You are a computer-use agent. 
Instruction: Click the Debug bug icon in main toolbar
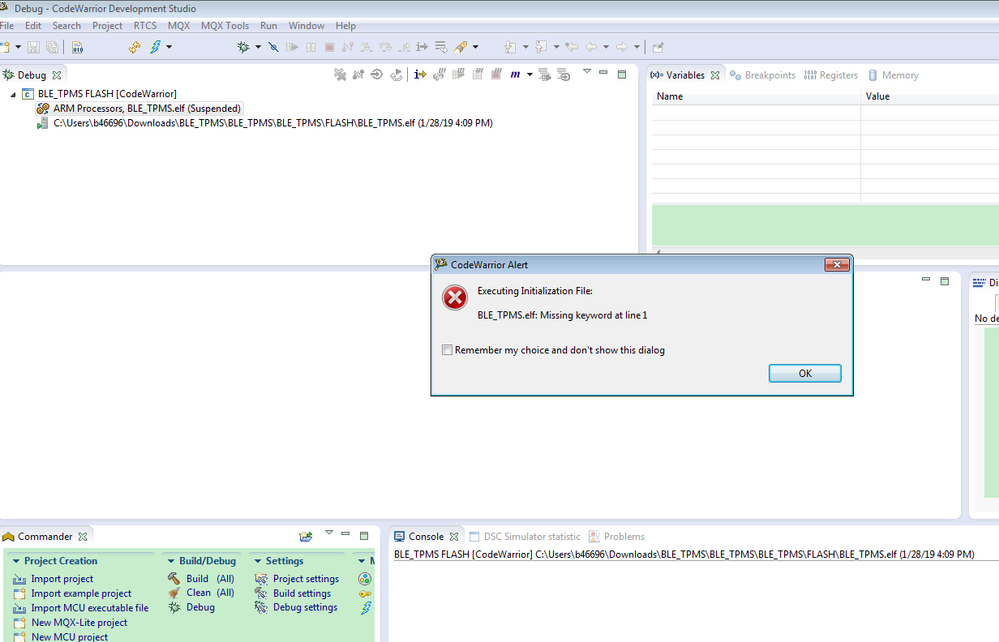click(x=243, y=47)
